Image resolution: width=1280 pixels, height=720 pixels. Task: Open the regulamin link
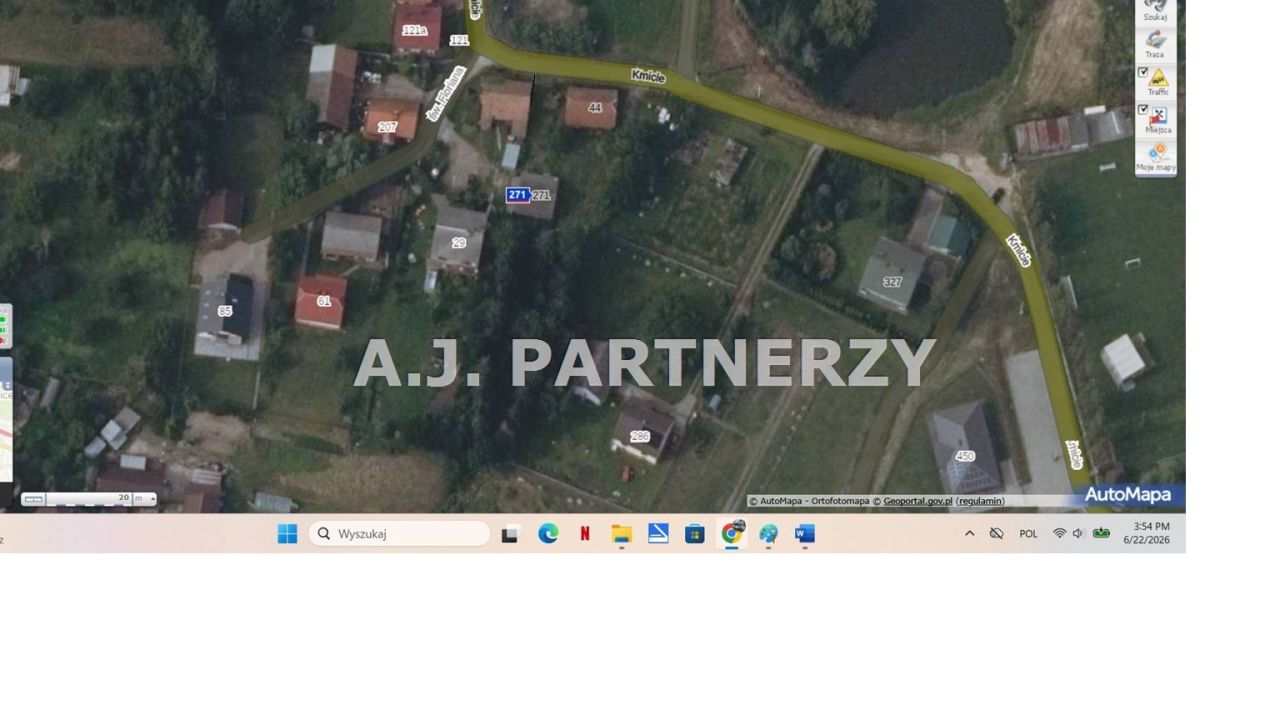click(x=980, y=501)
